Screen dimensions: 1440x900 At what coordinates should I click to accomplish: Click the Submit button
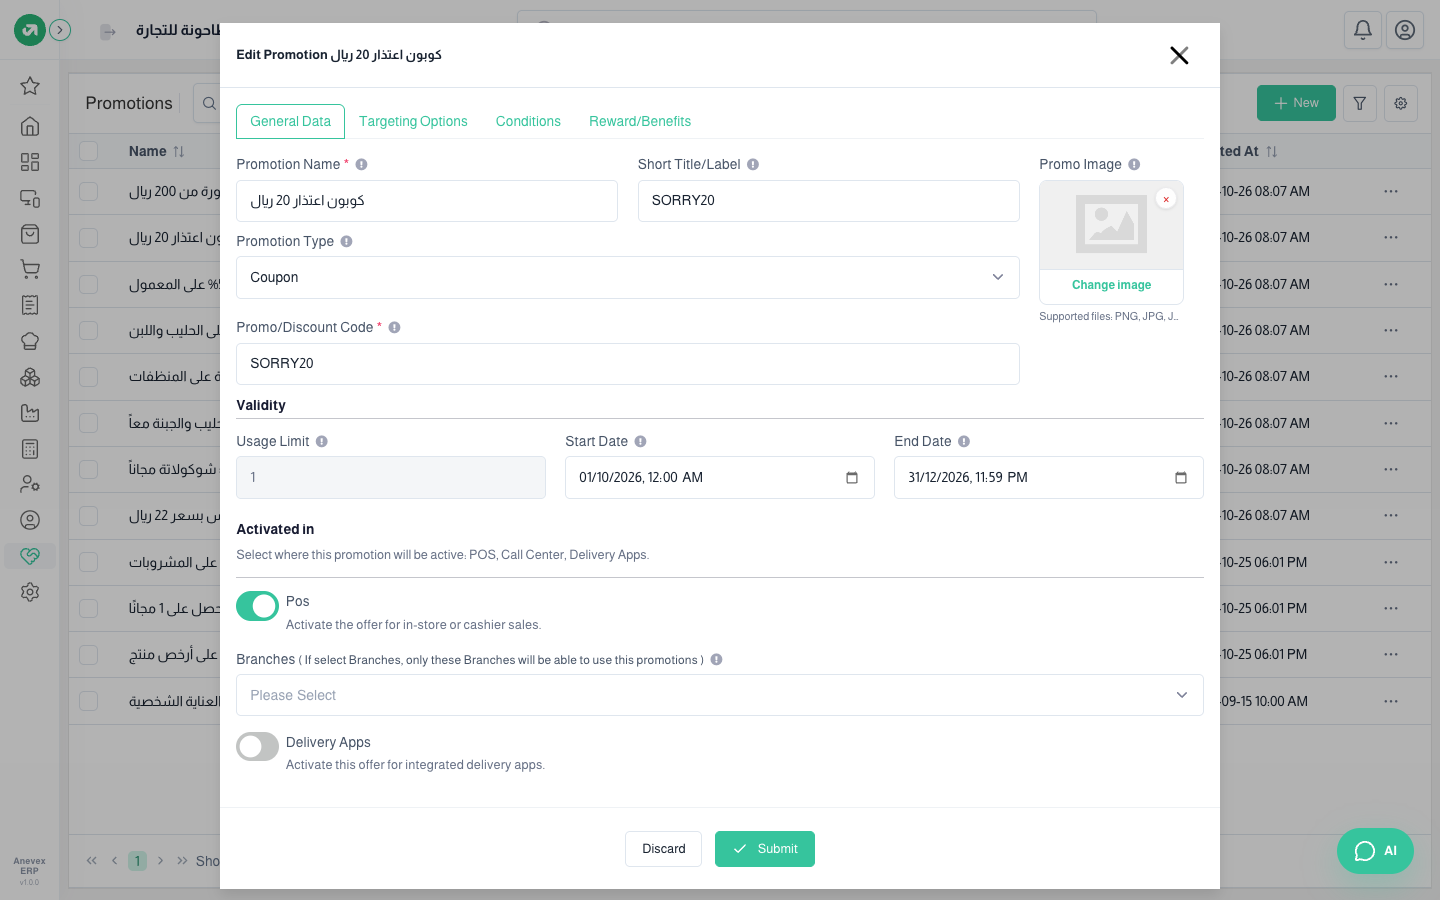click(765, 849)
